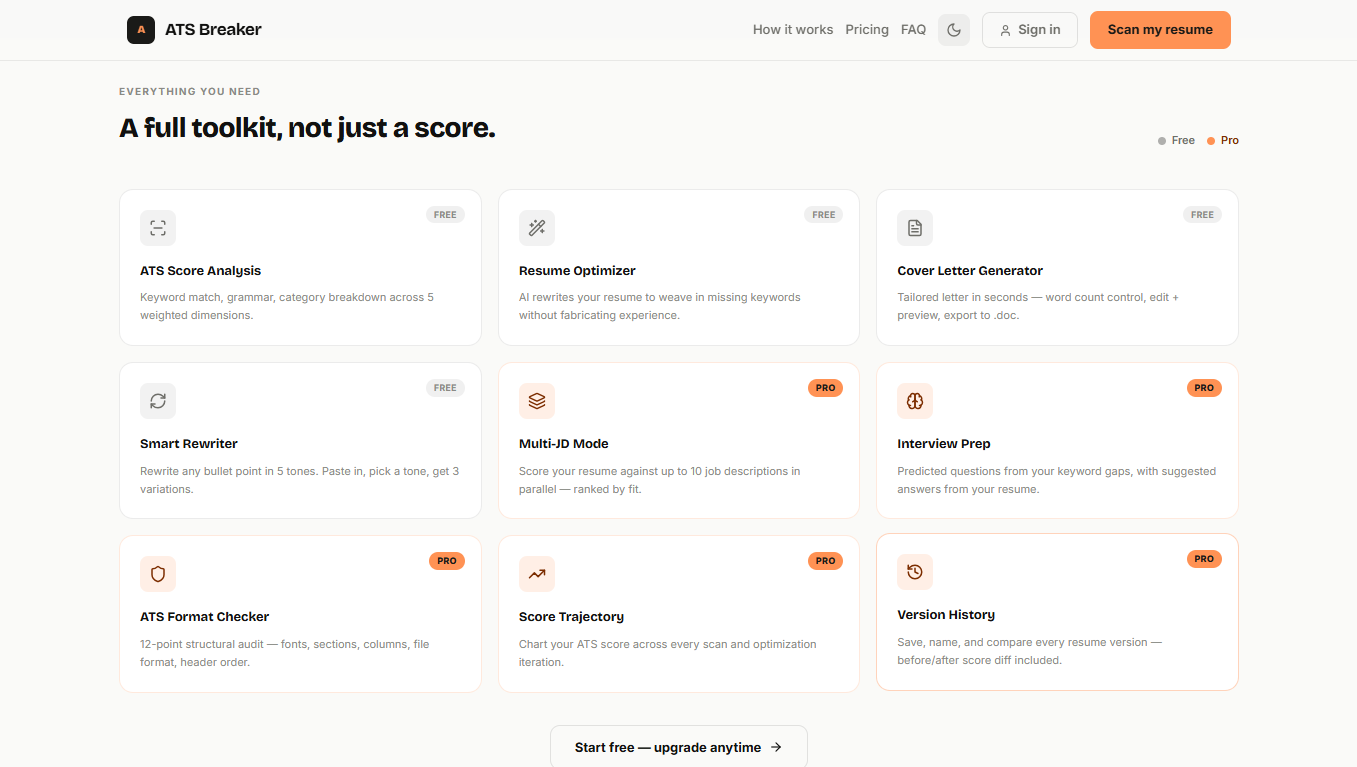Click the ATS Score Analysis scan icon
Image resolution: width=1357 pixels, height=767 pixels.
tap(158, 228)
